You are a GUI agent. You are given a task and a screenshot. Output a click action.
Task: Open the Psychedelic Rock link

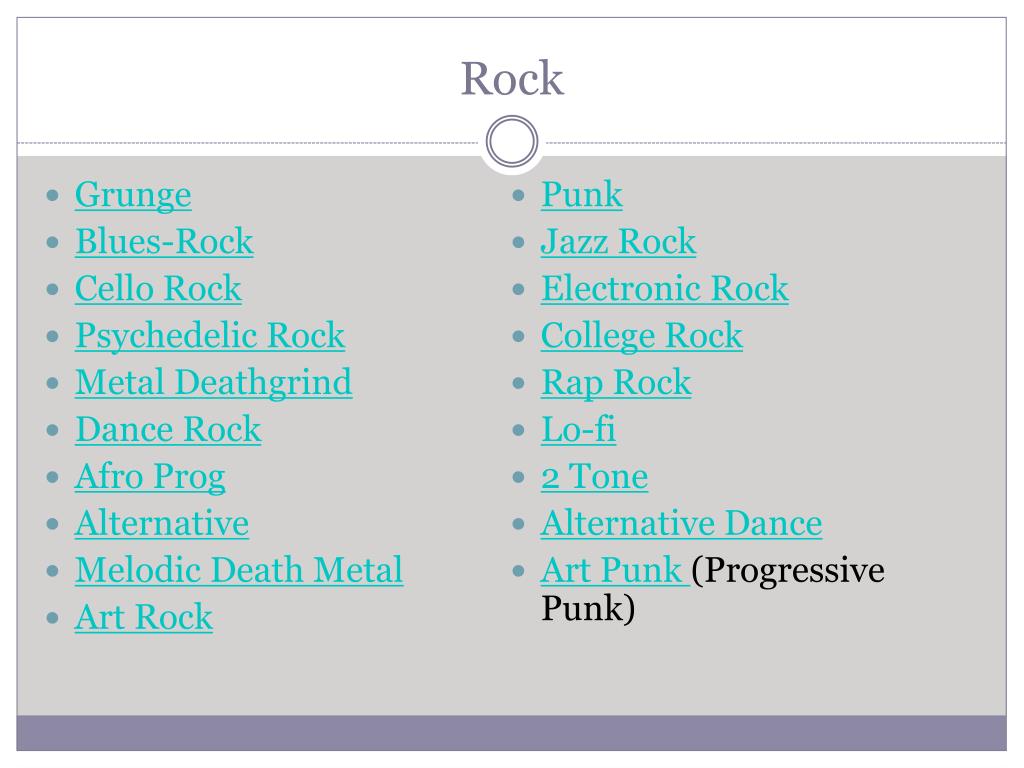(210, 336)
